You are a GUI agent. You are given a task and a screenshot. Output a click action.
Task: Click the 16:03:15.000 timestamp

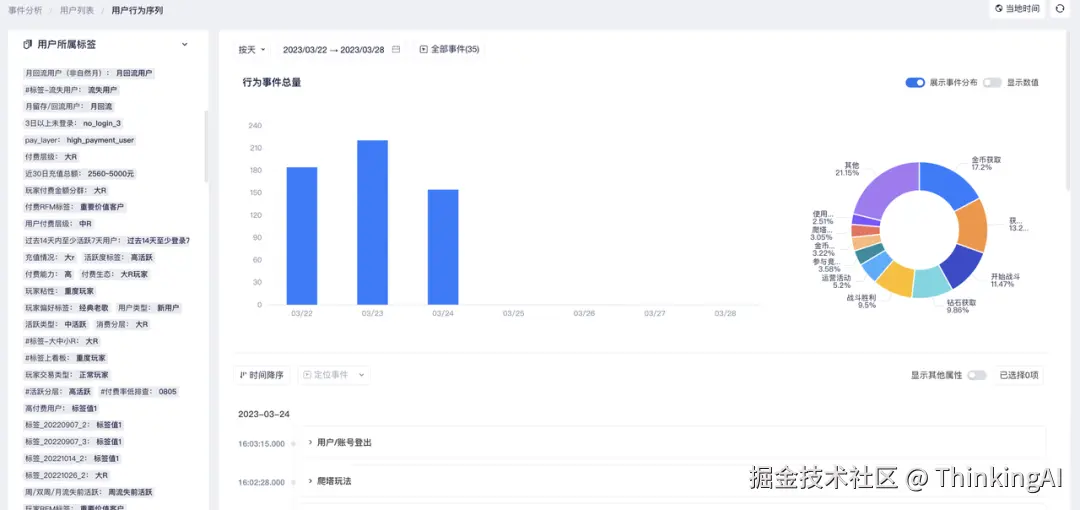(x=261, y=443)
